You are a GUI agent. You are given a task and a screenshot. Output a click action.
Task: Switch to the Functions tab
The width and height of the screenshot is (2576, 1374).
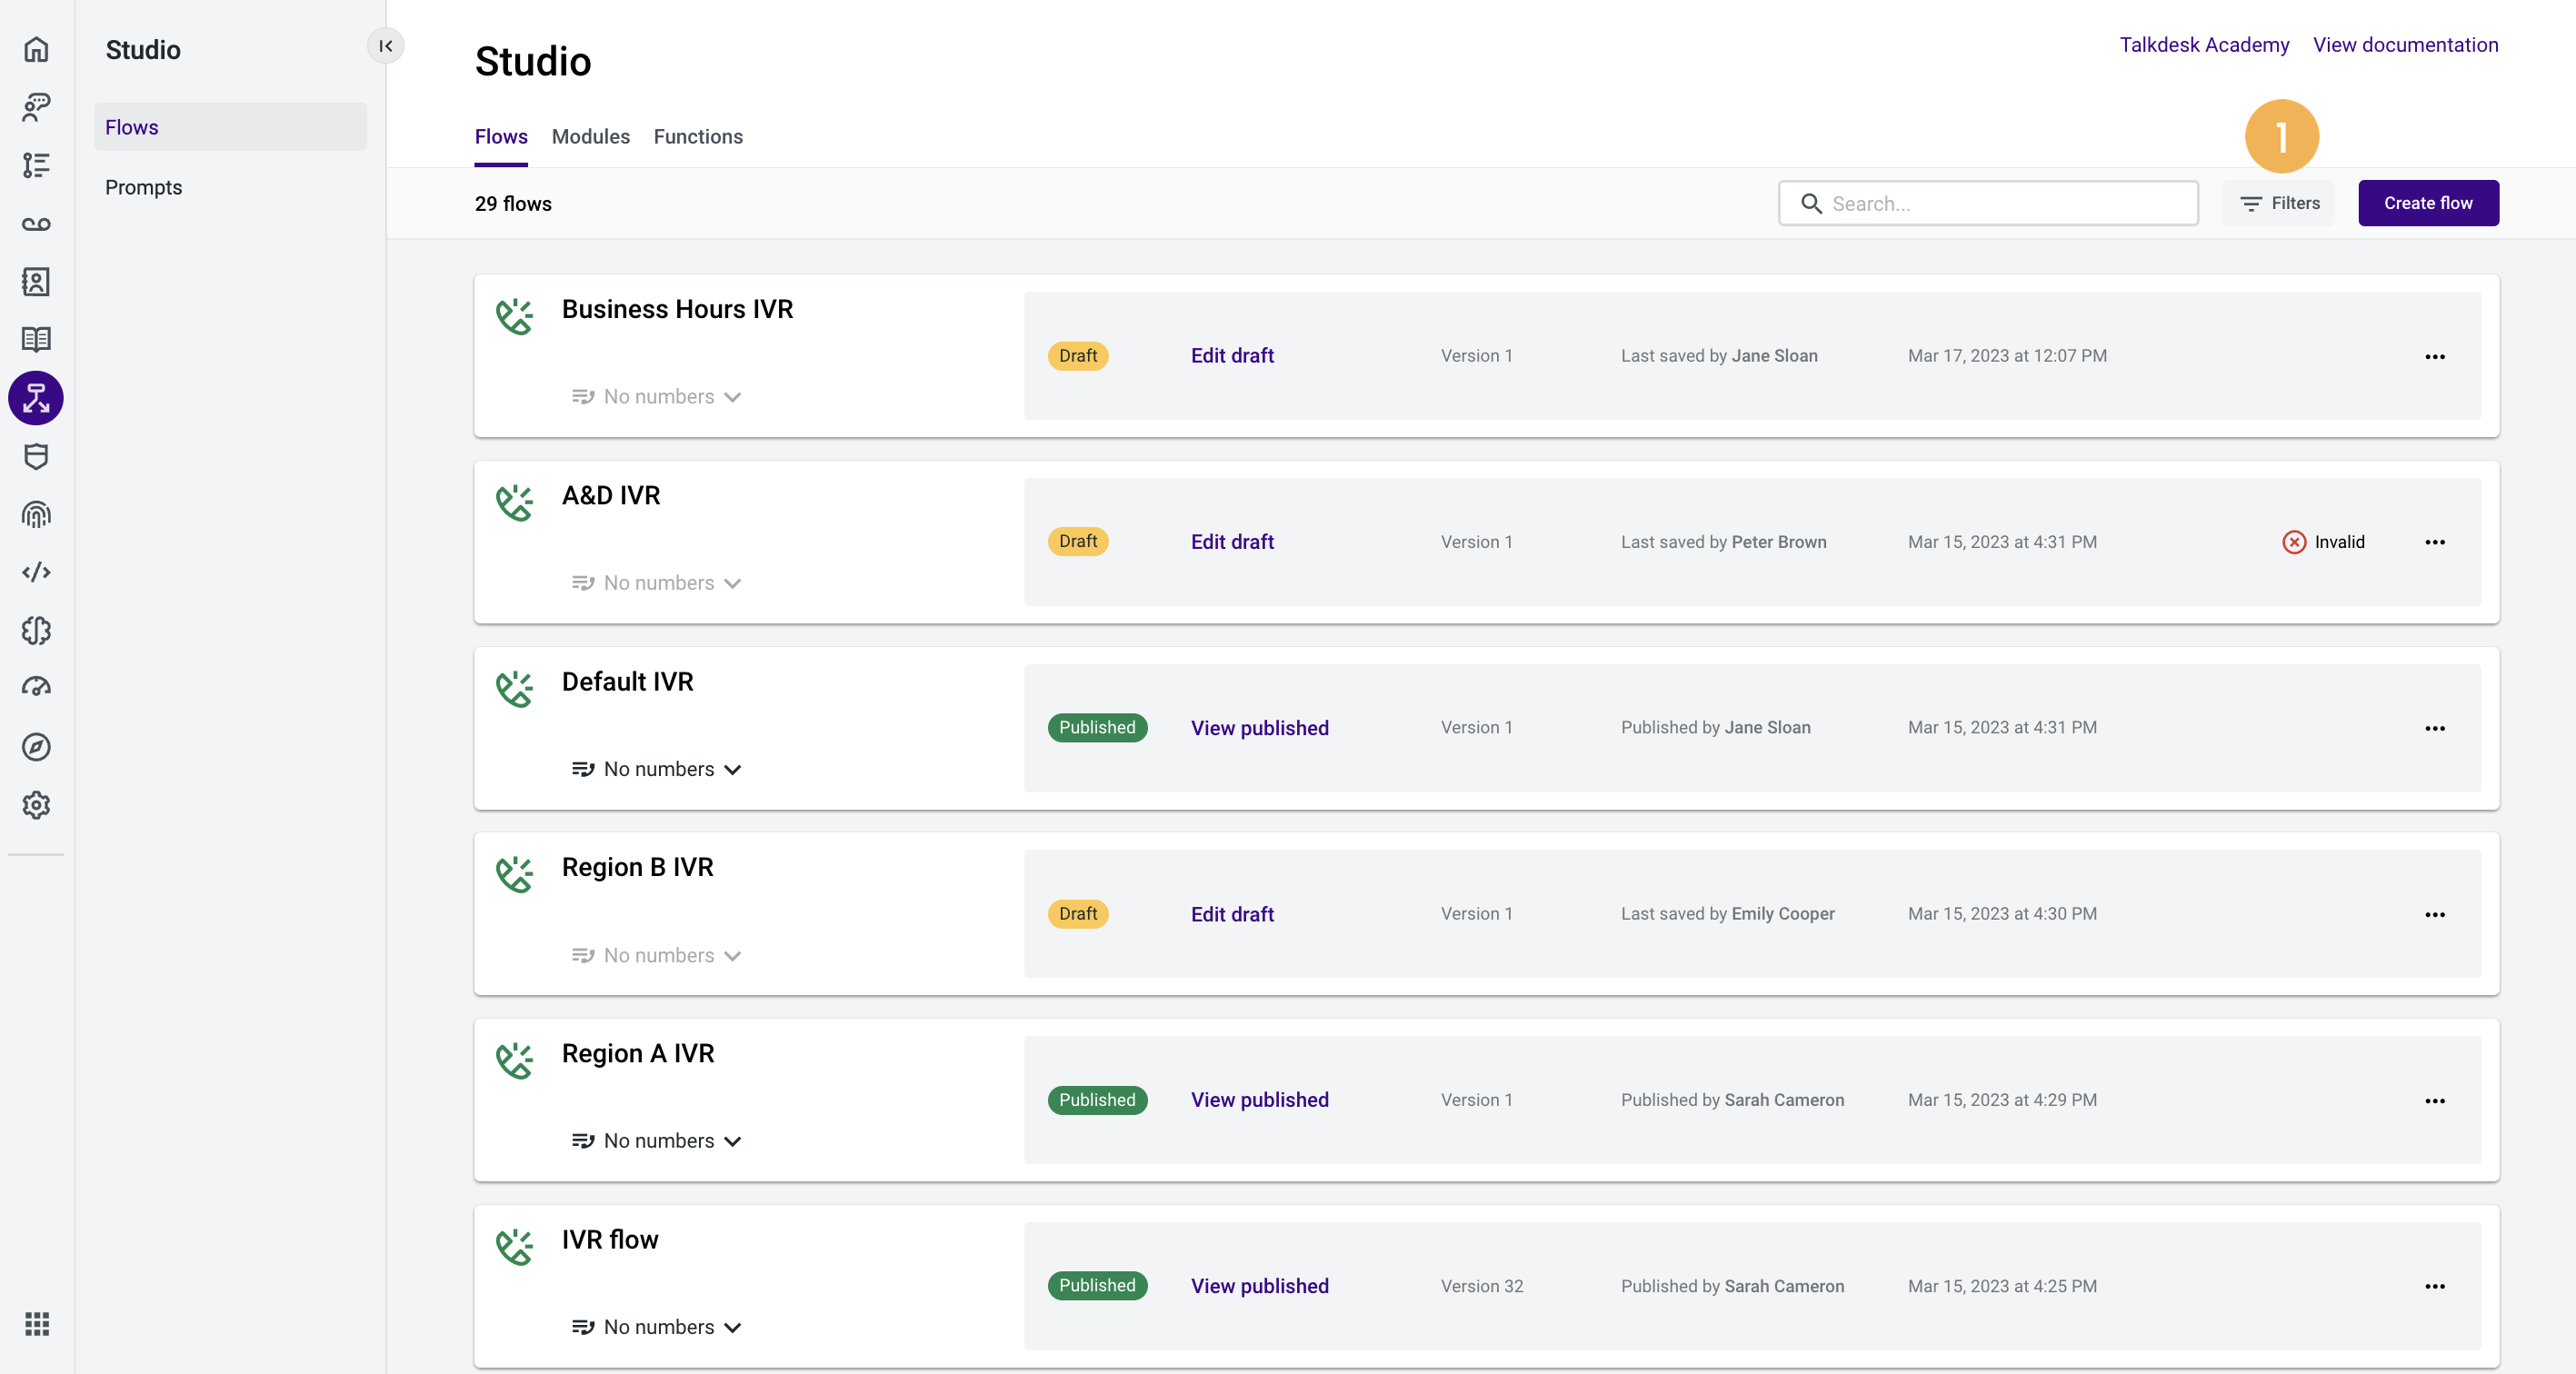pyautogui.click(x=697, y=137)
